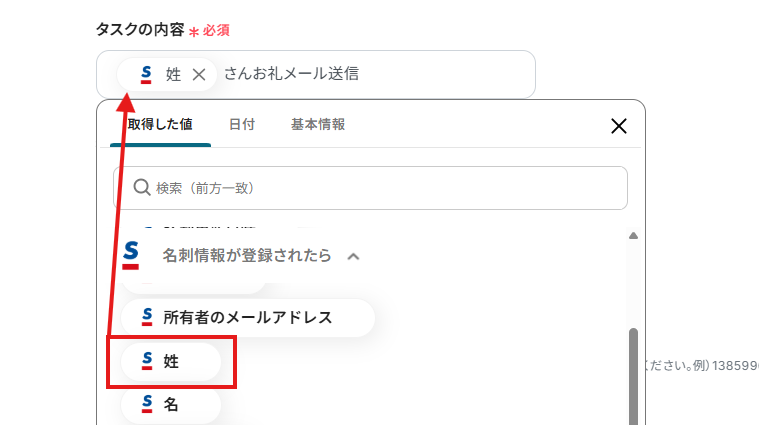Screen dimensions: 759x425
Task: Click the Sansan icon on the 名 list item
Action: 148,404
